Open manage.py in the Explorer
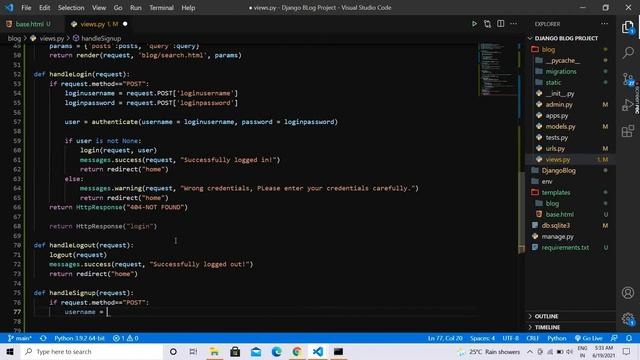Image resolution: width=640 pixels, height=360 pixels. coord(557,237)
